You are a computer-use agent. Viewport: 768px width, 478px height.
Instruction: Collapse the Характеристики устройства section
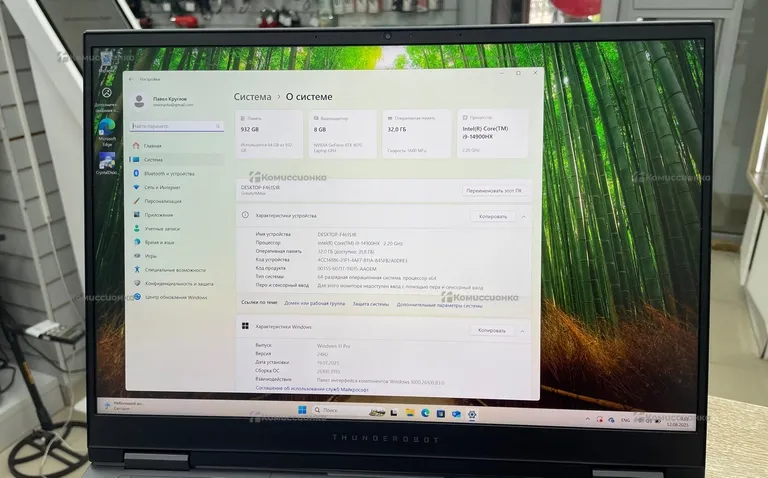pyautogui.click(x=524, y=216)
